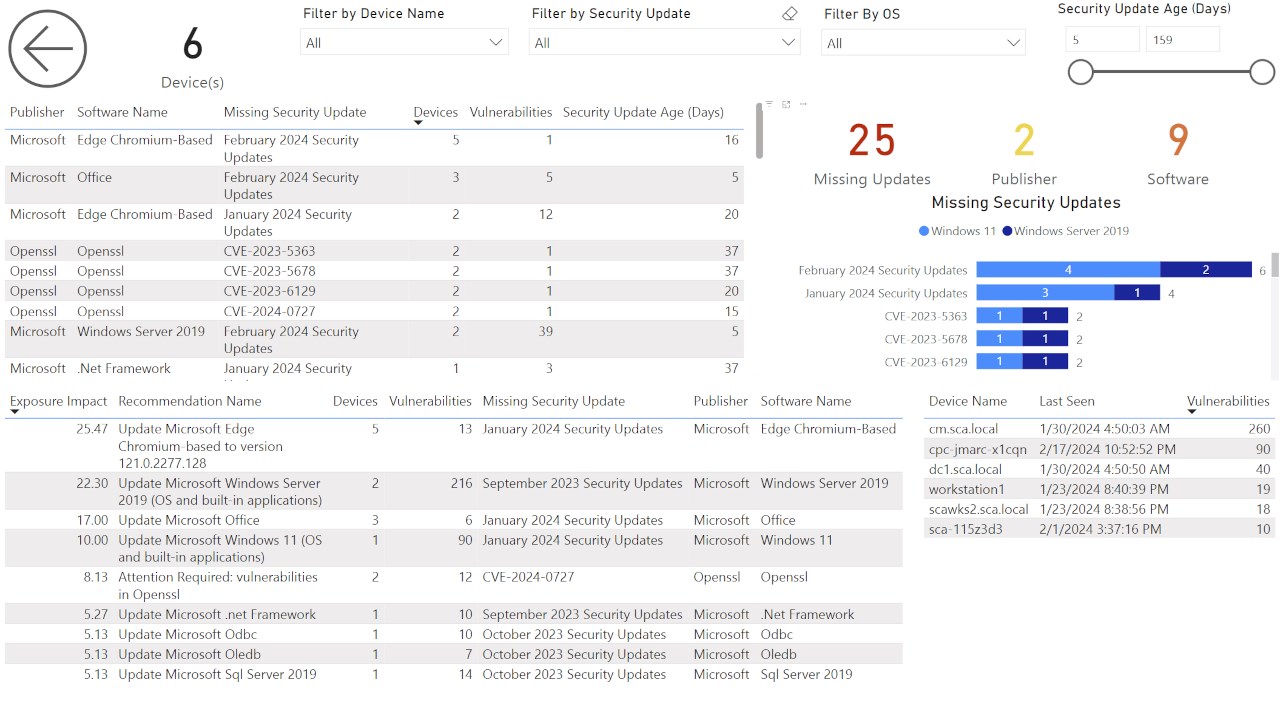Select device row scawks2.sca.local

pos(1099,509)
